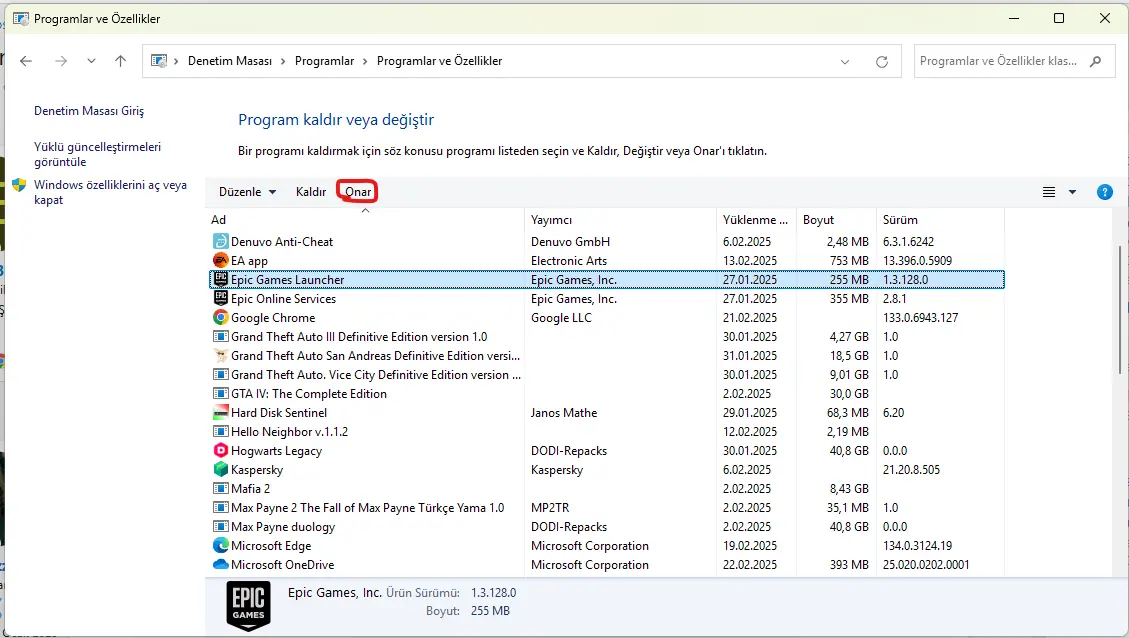The image size is (1129, 638).
Task: Open recent locations chevron dropdown
Action: tap(91, 61)
